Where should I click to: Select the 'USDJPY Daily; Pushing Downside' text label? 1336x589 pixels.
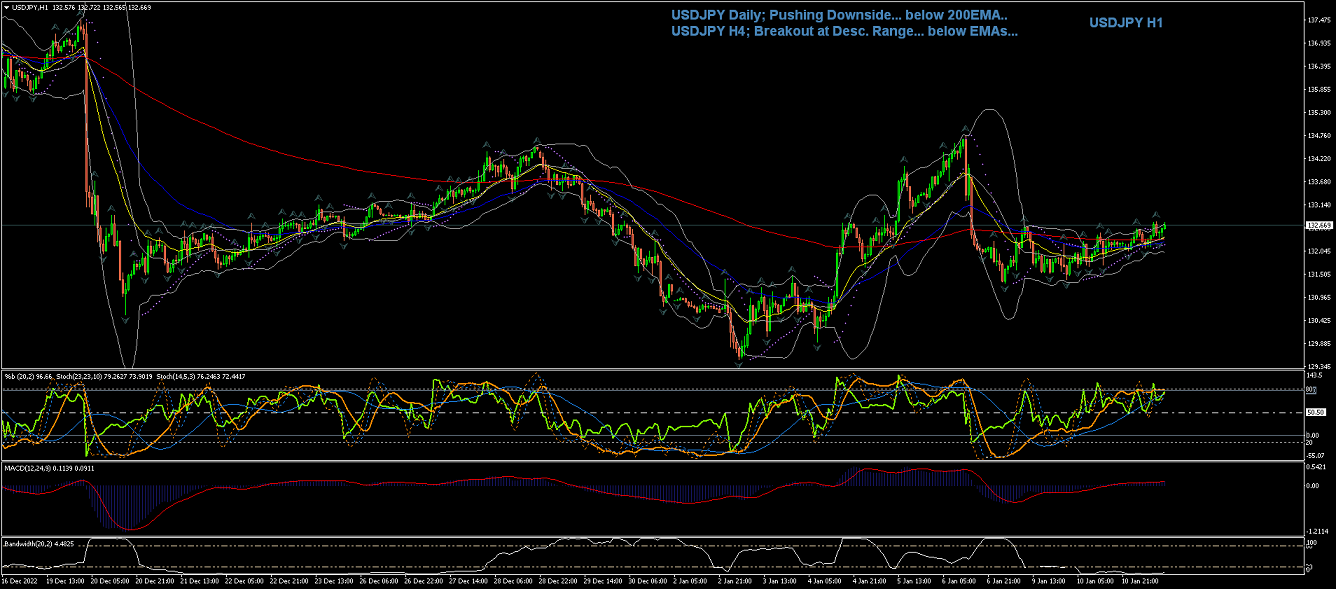(839, 15)
